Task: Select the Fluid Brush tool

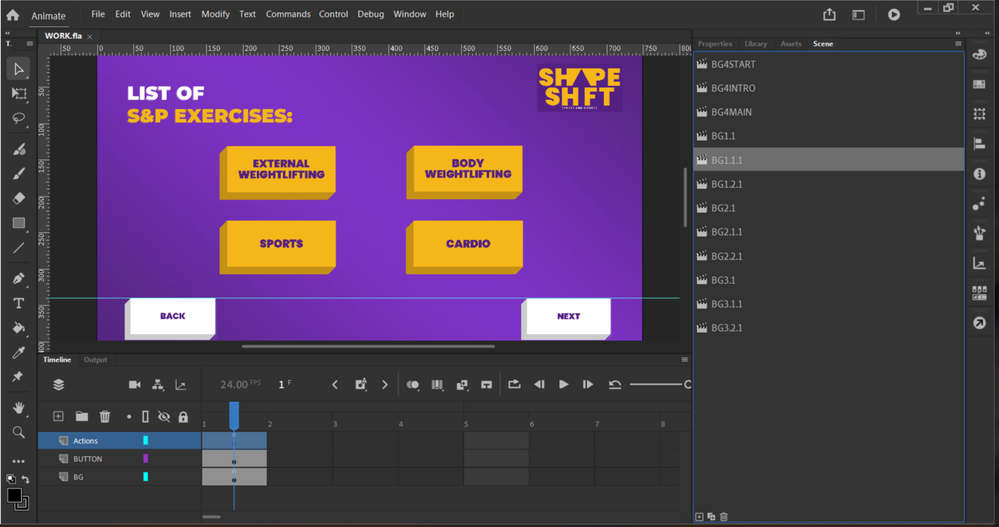Action: coord(18,149)
